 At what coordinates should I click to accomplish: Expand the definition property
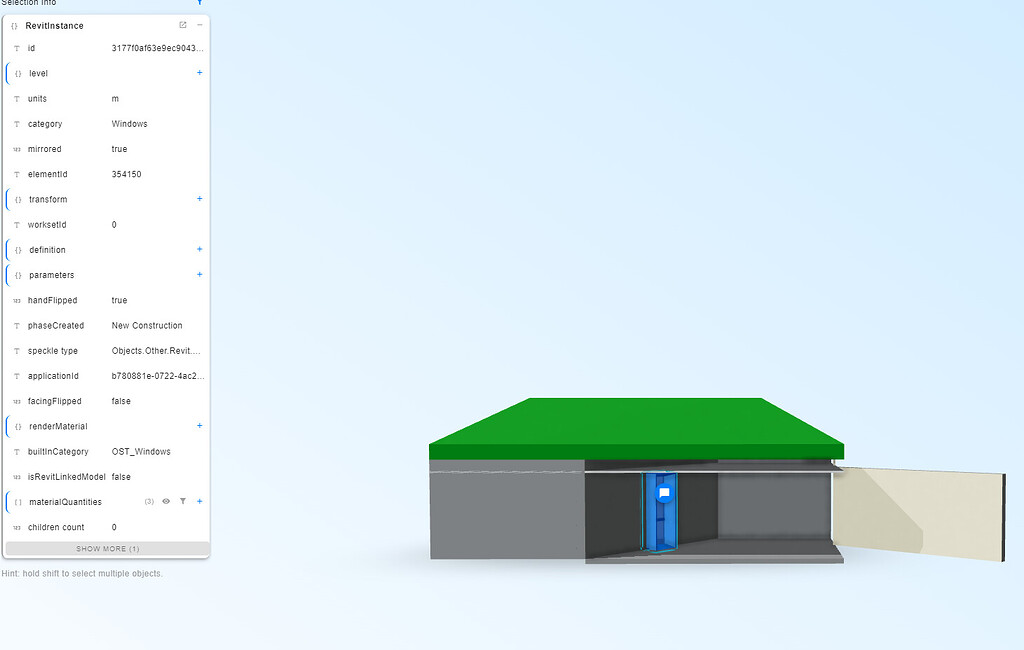click(199, 249)
